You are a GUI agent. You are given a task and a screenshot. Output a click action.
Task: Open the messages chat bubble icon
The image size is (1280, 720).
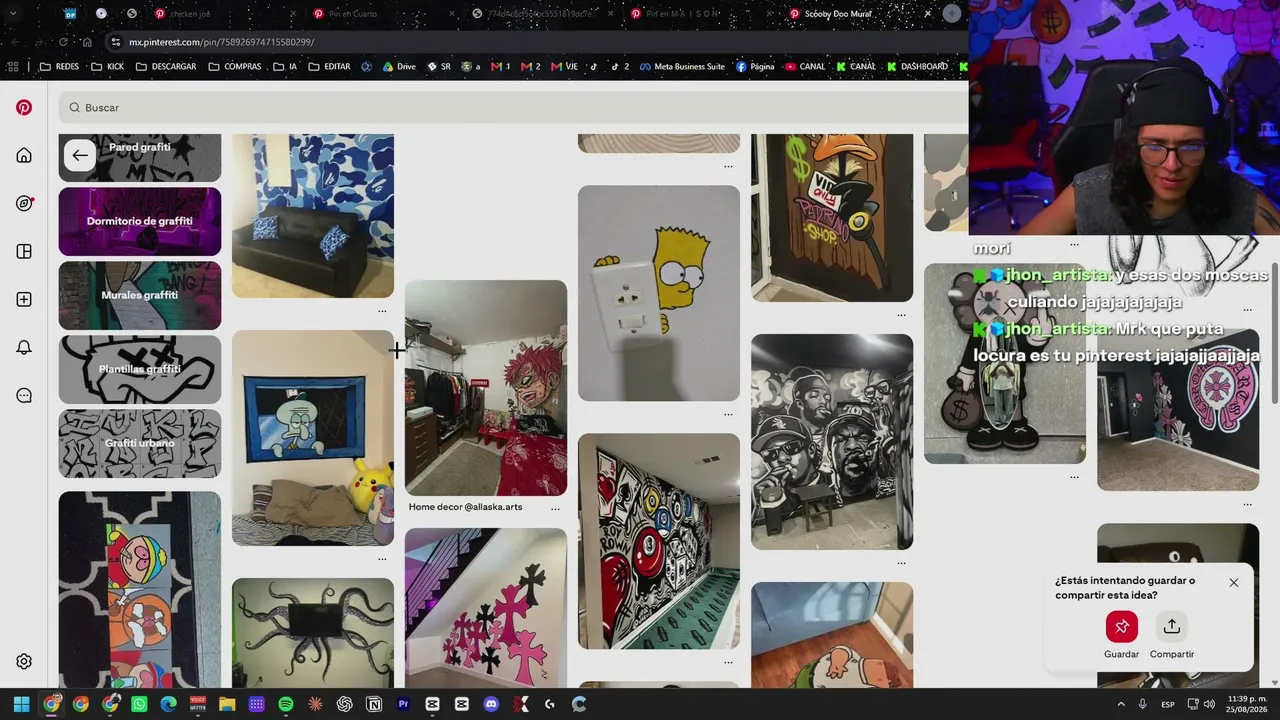(x=24, y=396)
